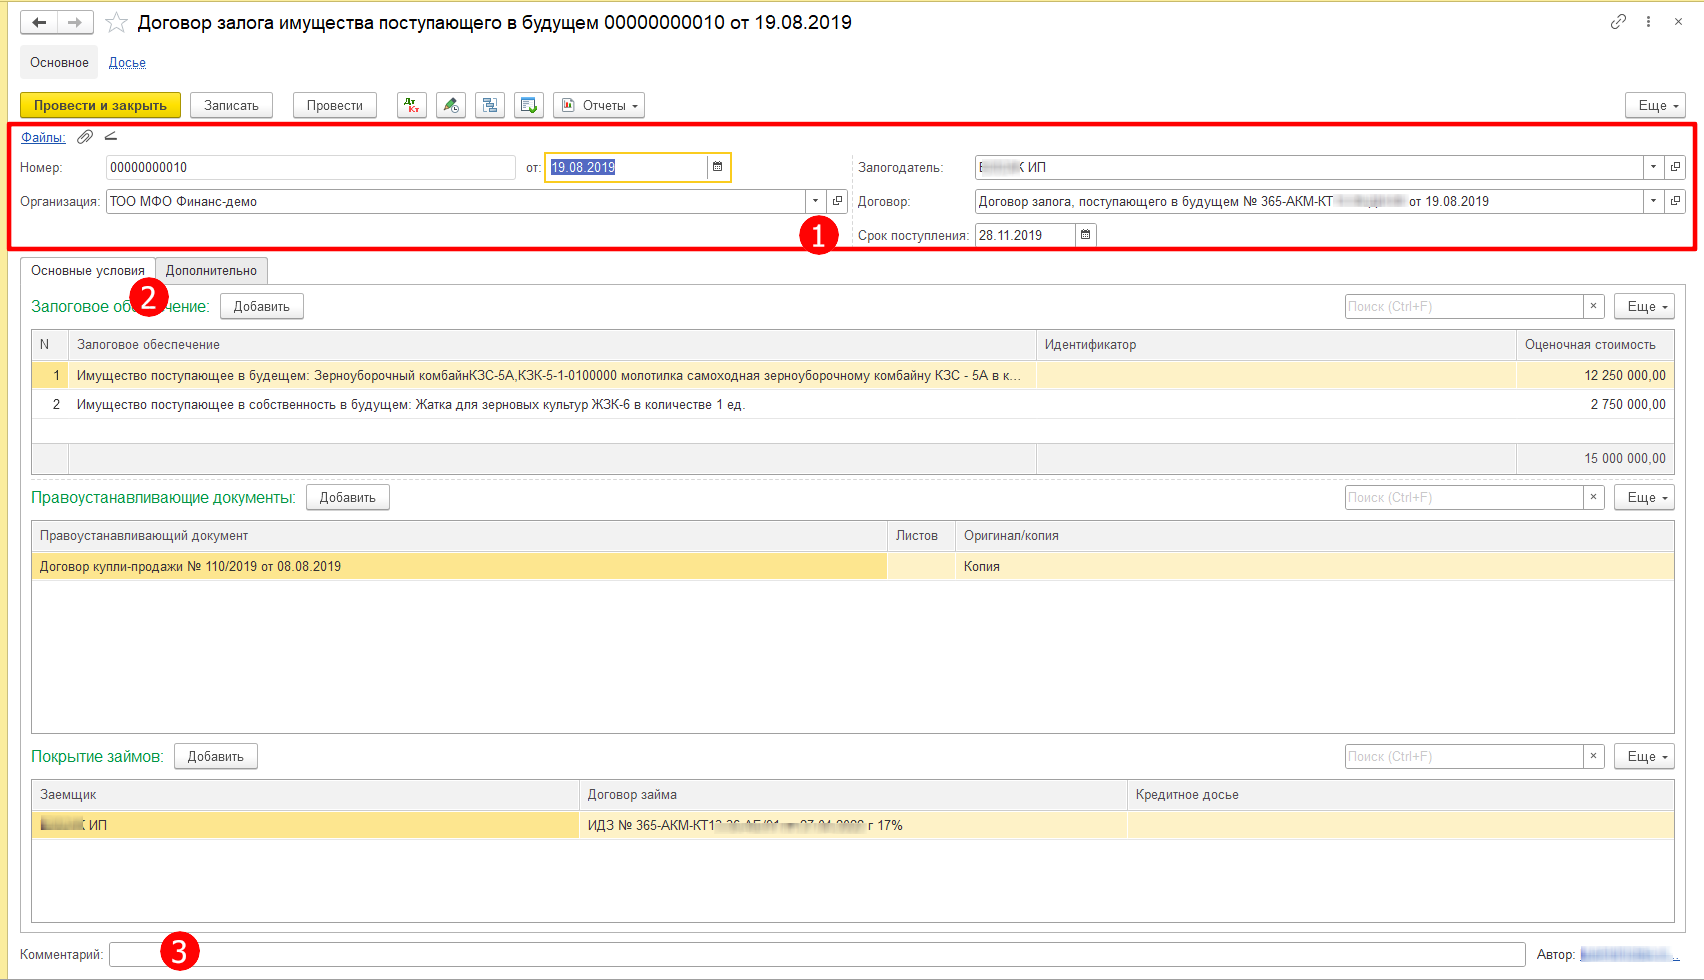This screenshot has height=980, width=1704.
Task: Attach a file with the paperclip icon
Action: (x=85, y=137)
